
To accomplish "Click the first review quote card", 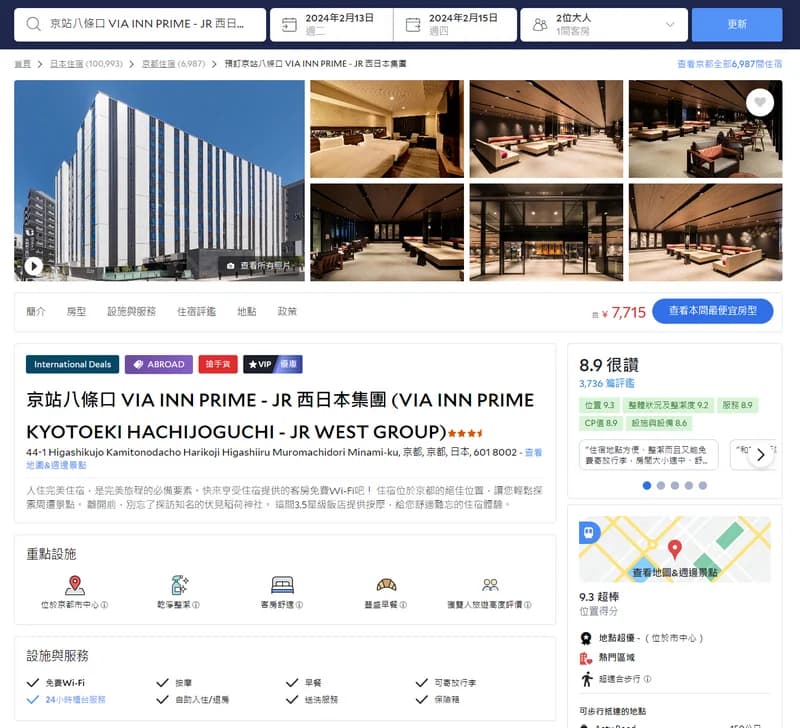I will pos(648,455).
